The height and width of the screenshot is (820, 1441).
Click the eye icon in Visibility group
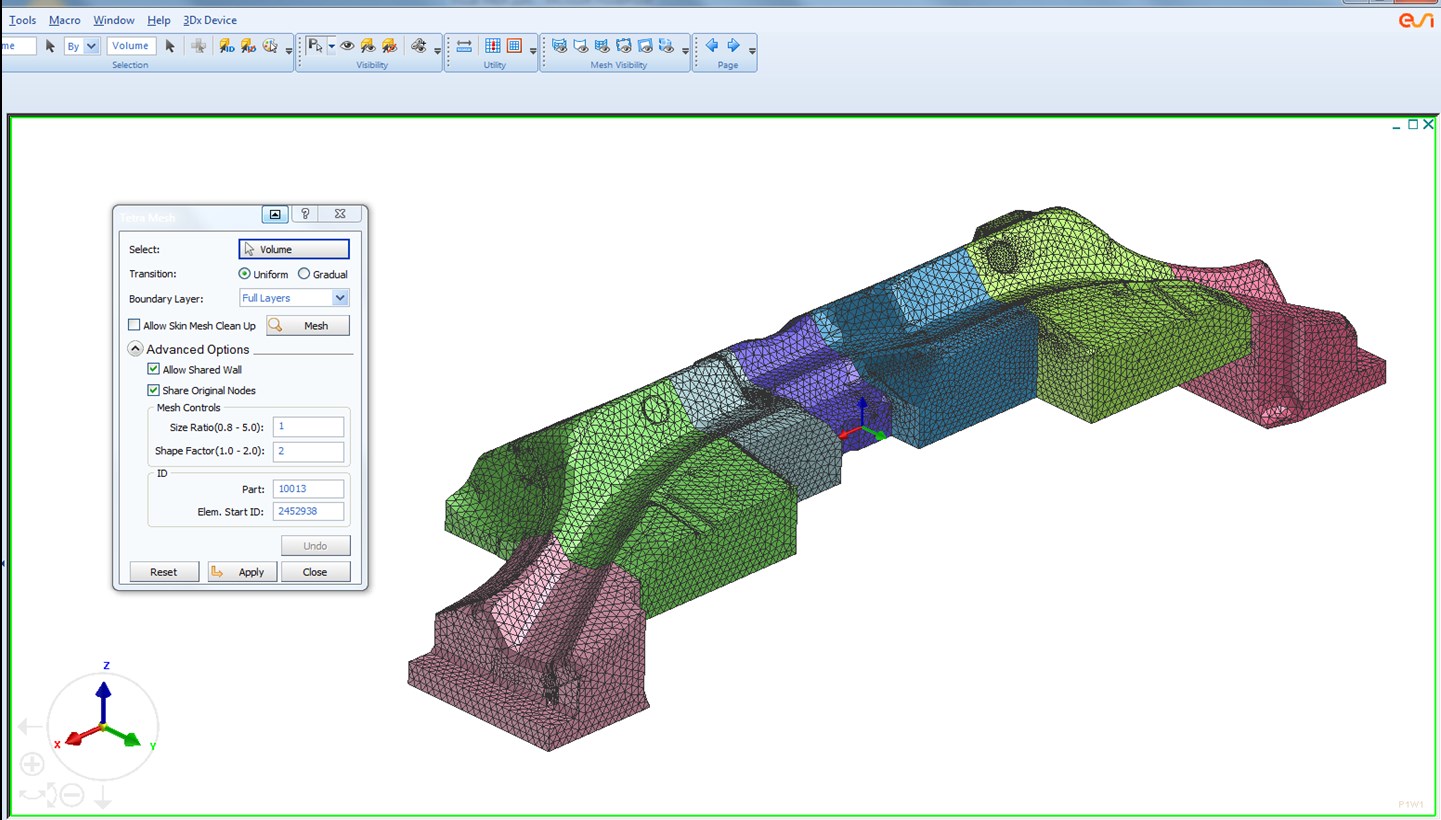point(347,46)
